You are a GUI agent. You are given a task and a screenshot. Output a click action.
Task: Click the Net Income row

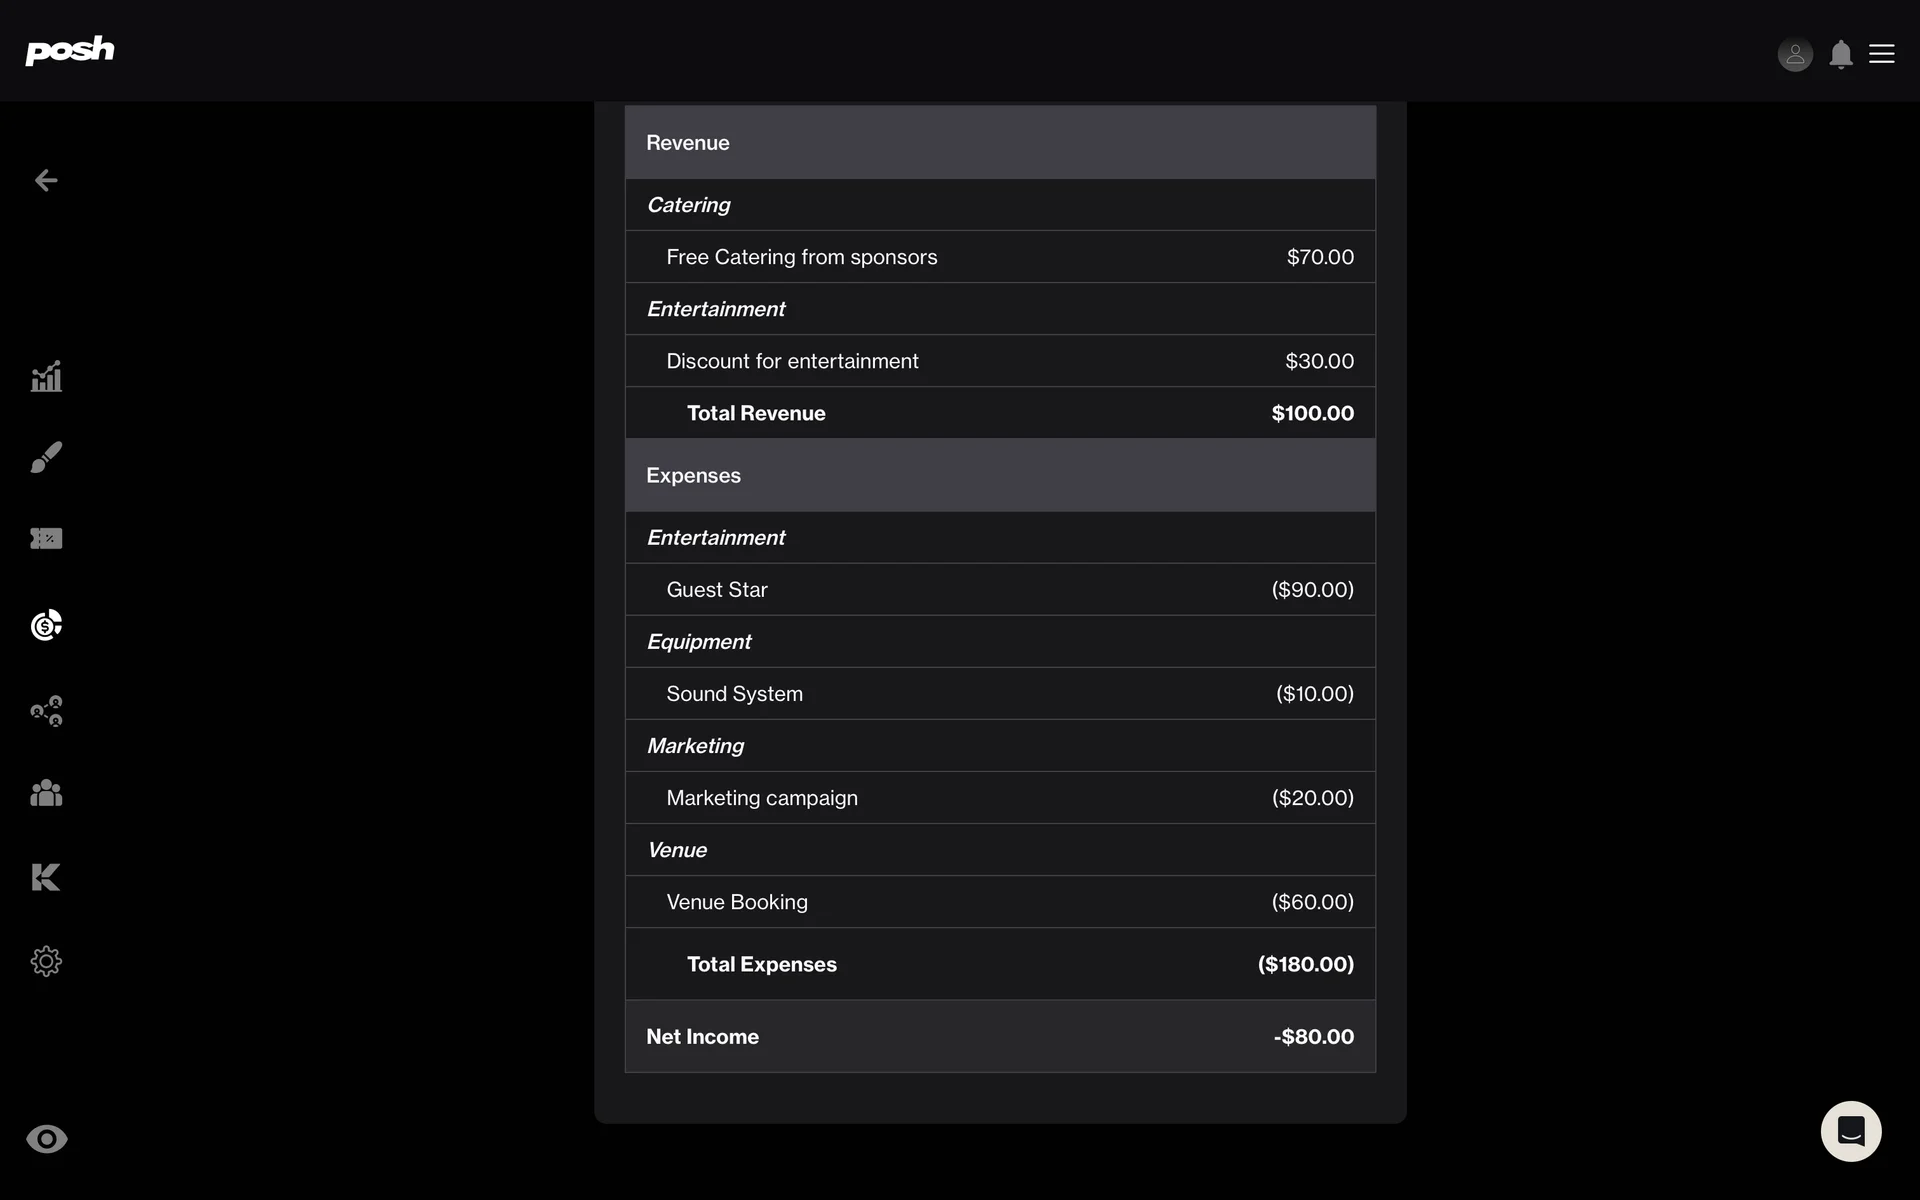point(1000,1037)
